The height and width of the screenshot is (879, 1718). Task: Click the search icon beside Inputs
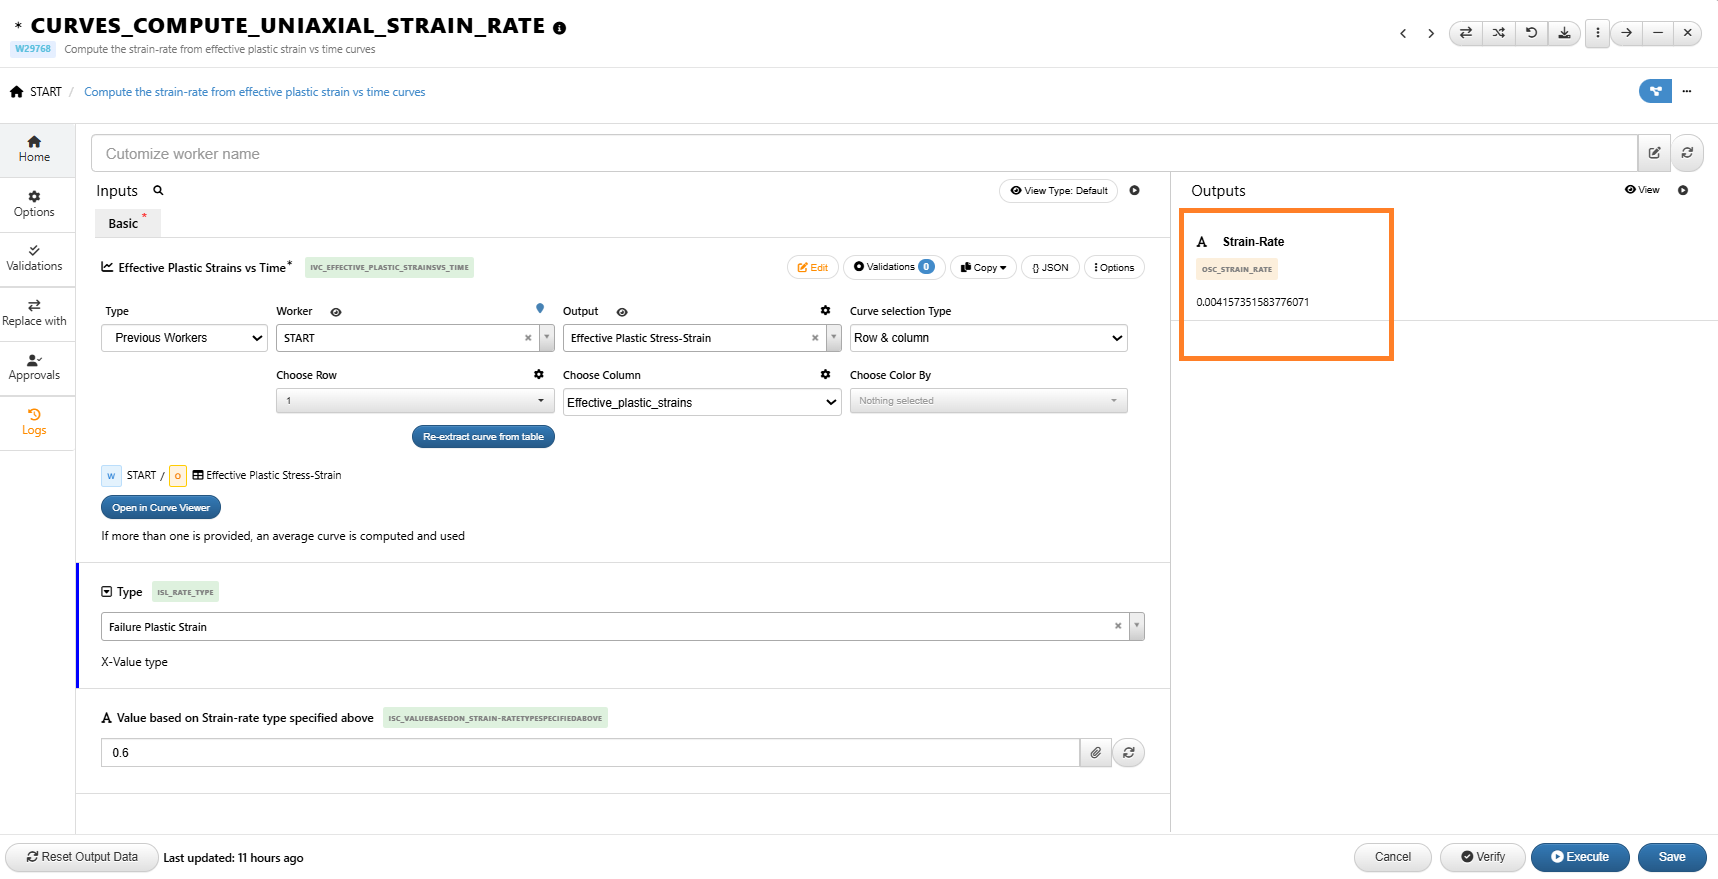(158, 190)
